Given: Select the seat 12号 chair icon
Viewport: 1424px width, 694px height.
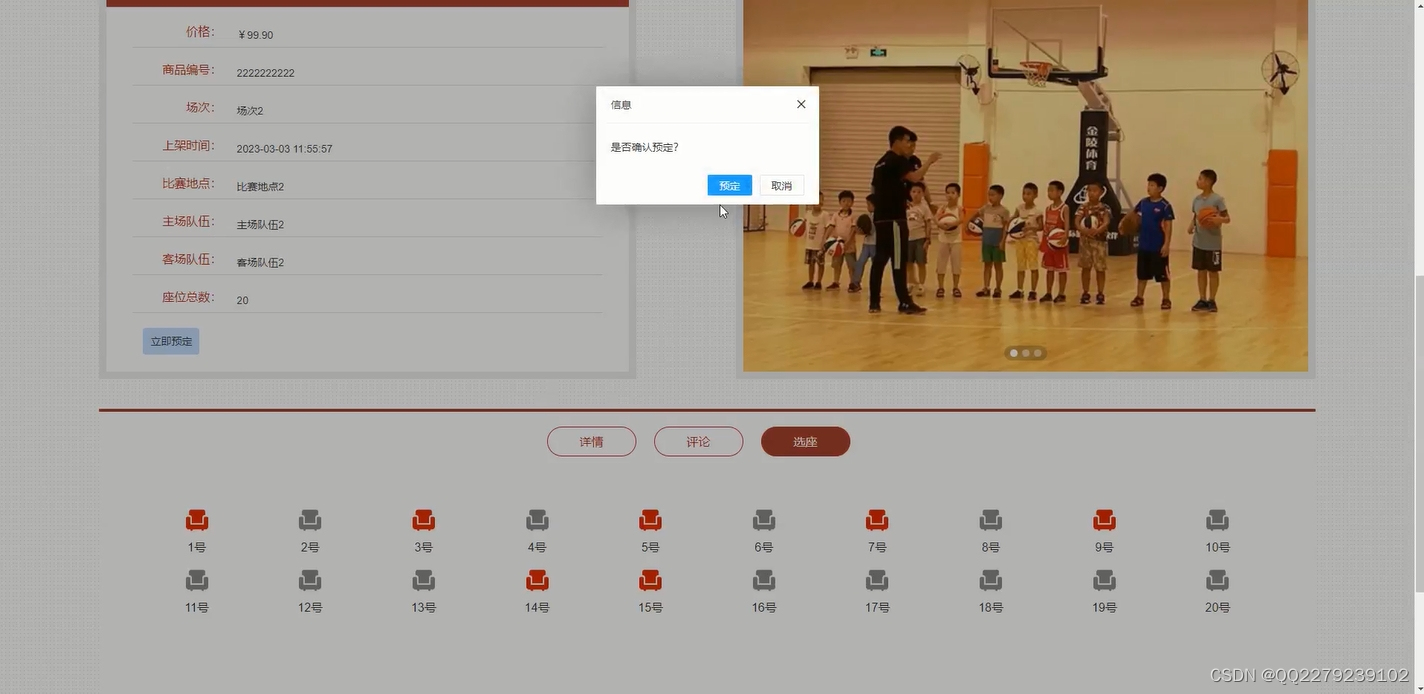Looking at the screenshot, I should point(310,579).
